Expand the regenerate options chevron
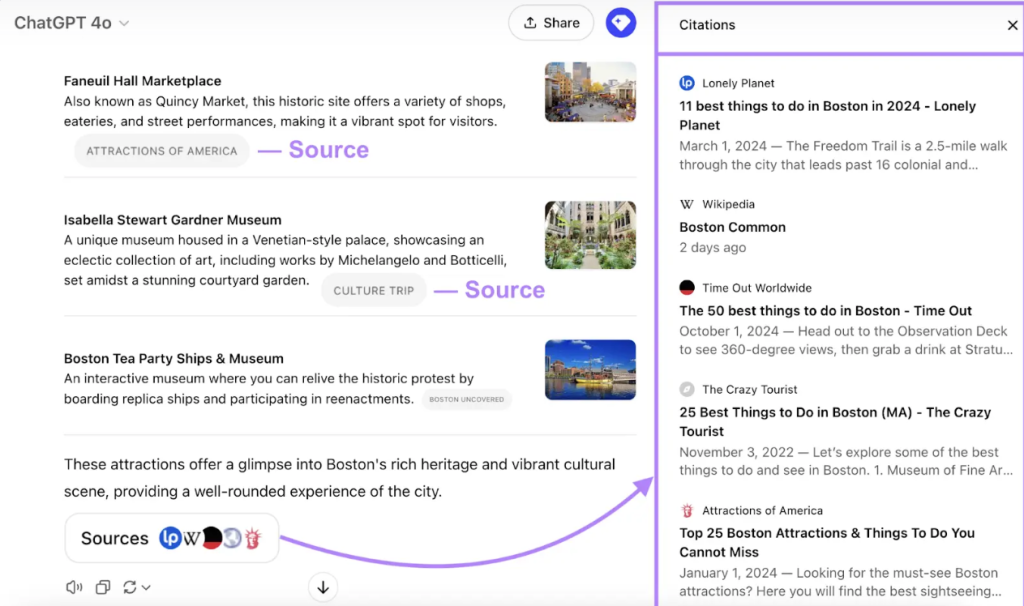This screenshot has width=1024, height=606. click(x=146, y=588)
